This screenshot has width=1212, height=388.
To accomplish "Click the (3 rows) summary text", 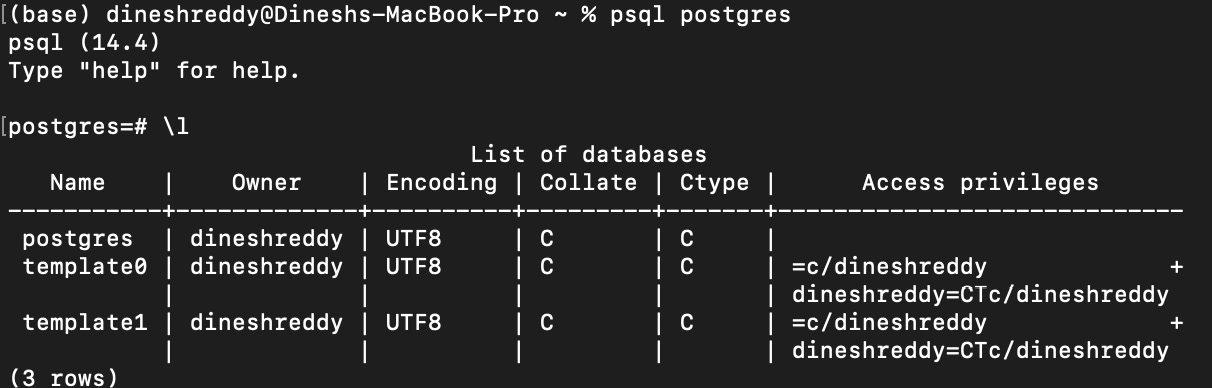I will (x=63, y=378).
